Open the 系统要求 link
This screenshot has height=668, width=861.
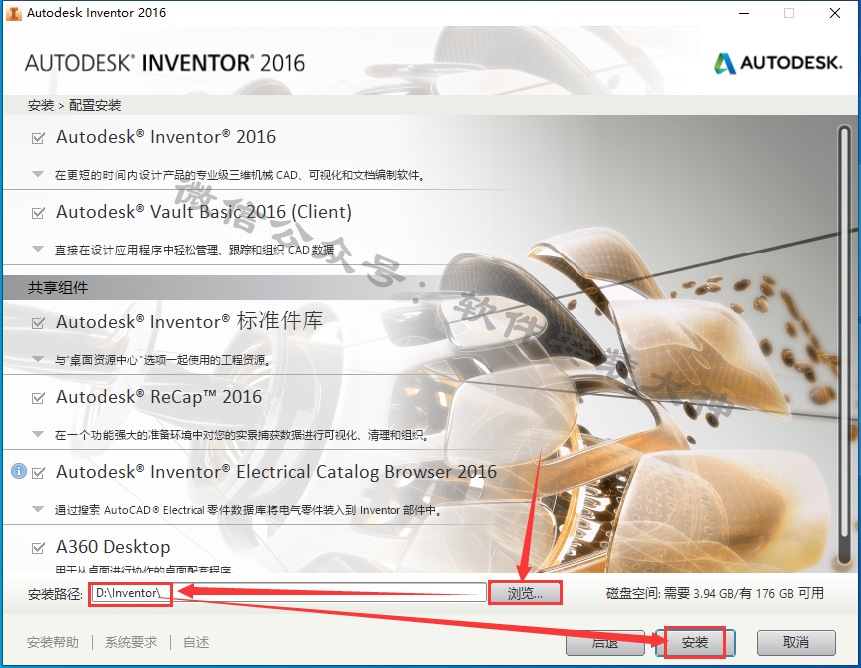(131, 642)
